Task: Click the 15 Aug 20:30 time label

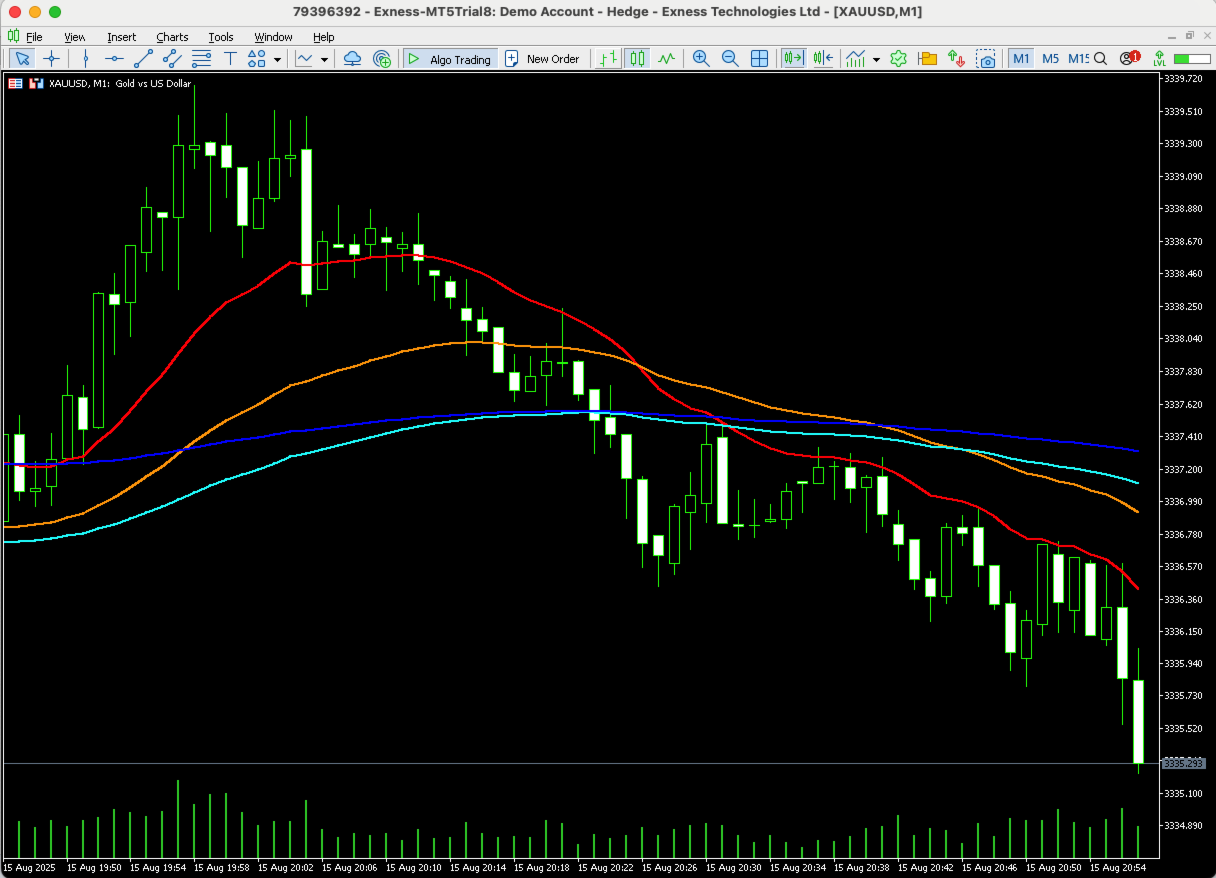Action: (736, 867)
